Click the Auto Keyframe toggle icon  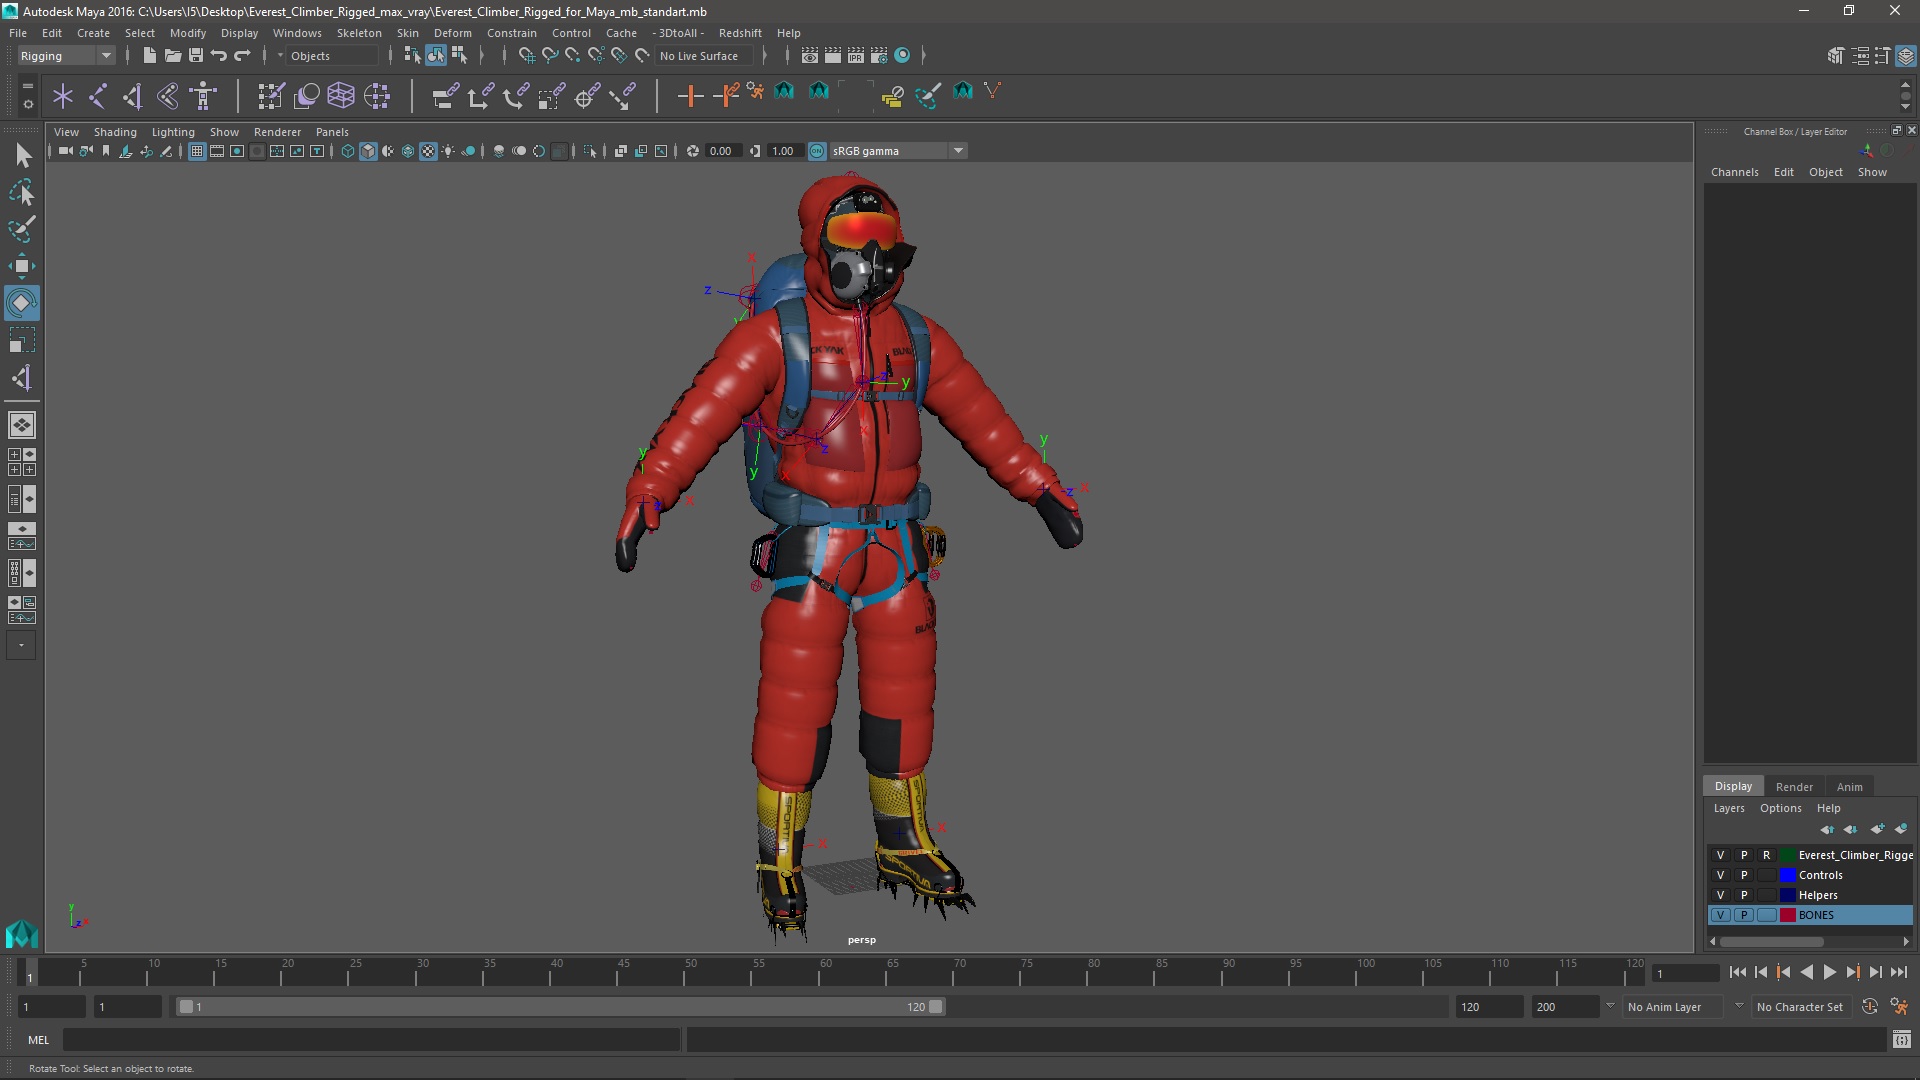1870,1007
